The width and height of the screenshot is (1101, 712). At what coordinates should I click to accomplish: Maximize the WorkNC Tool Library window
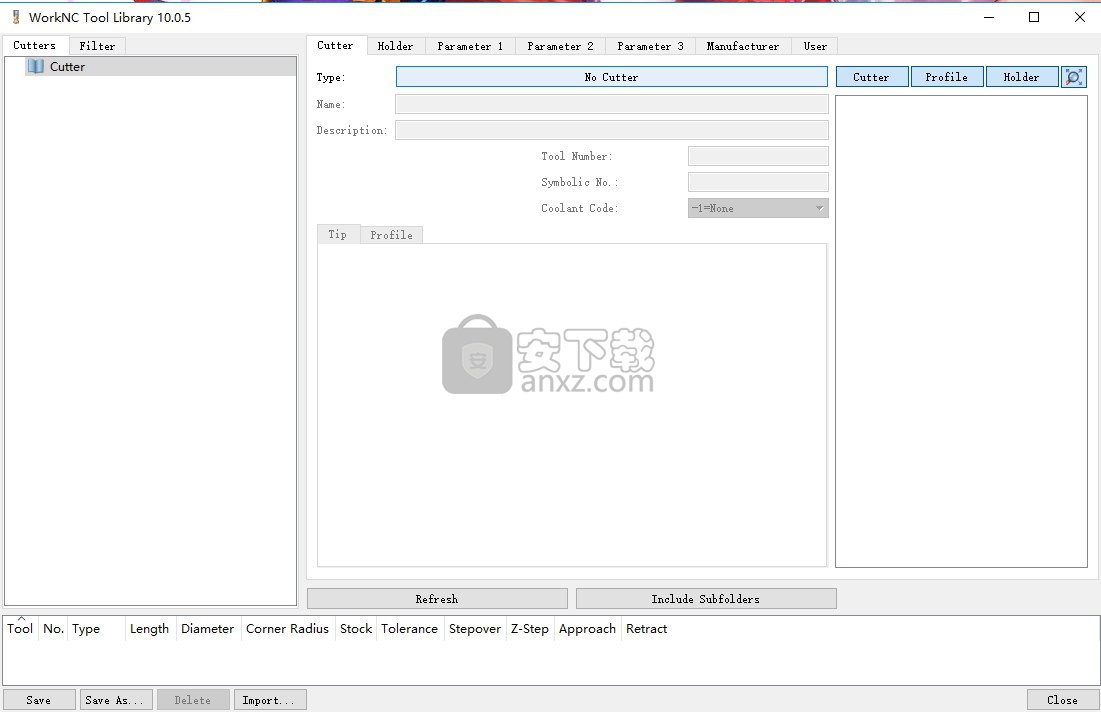(1034, 17)
